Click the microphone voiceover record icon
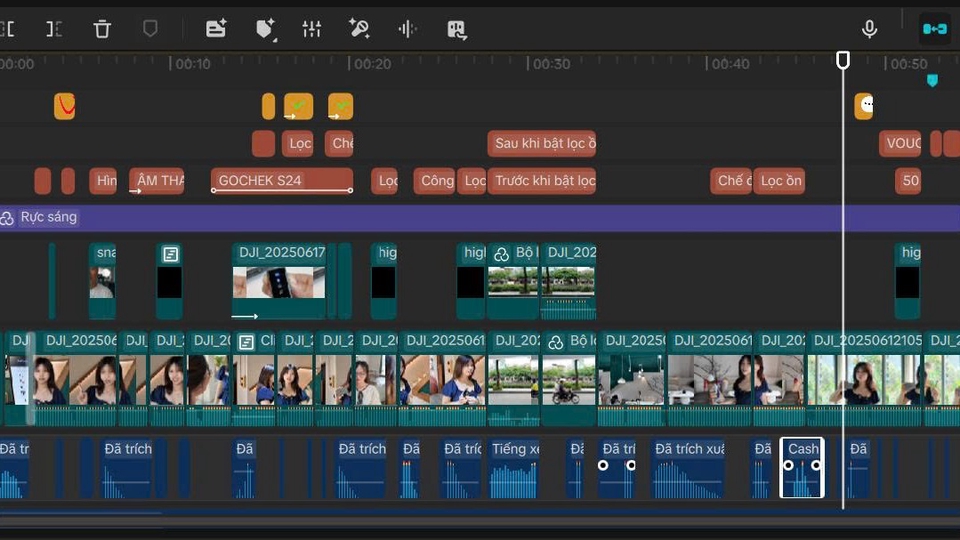Image resolution: width=960 pixels, height=540 pixels. point(869,29)
